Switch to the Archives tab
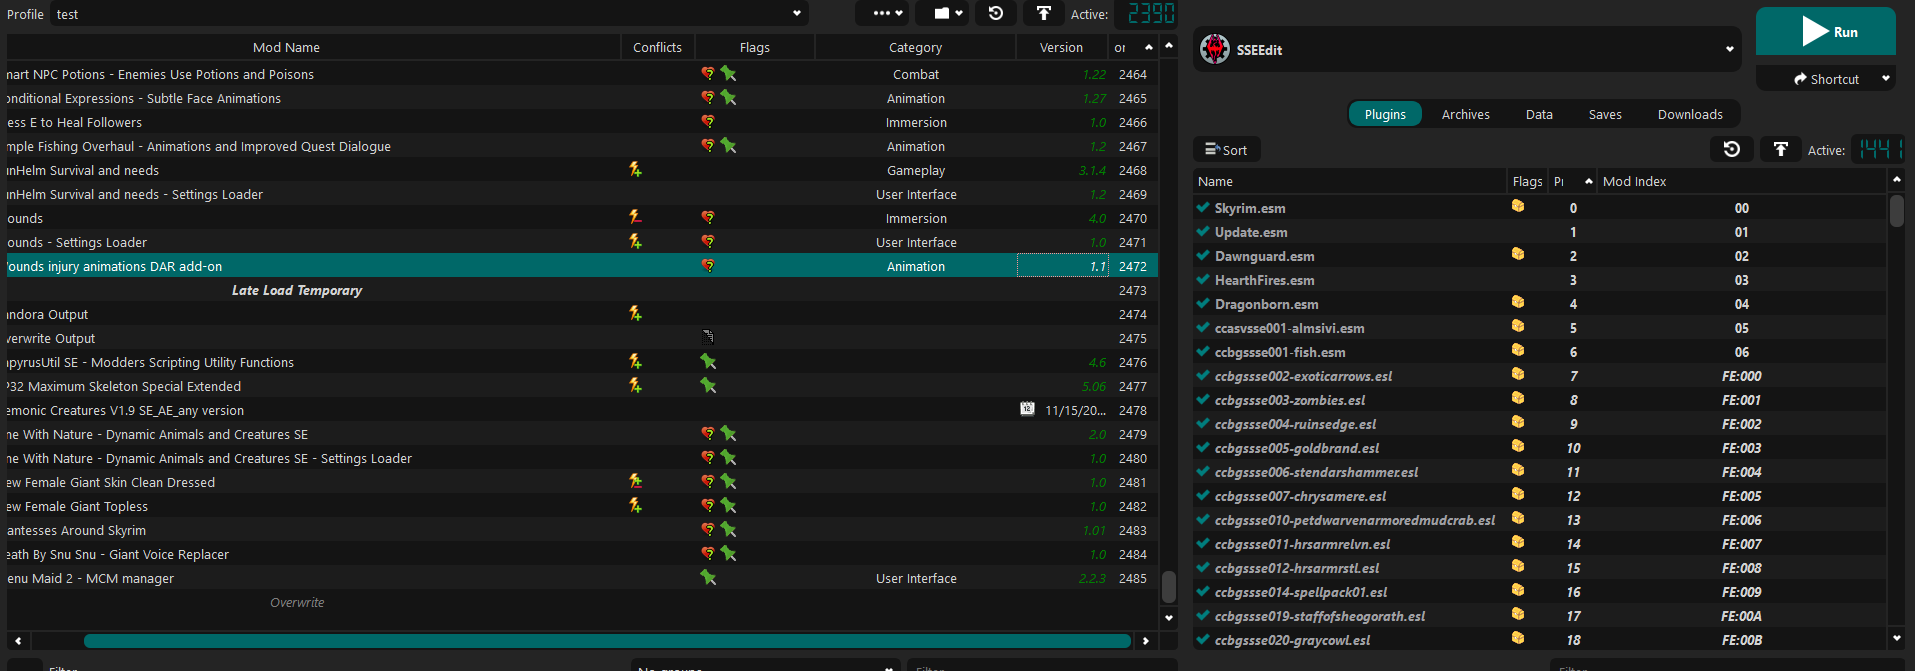This screenshot has width=1915, height=671. coord(1465,114)
